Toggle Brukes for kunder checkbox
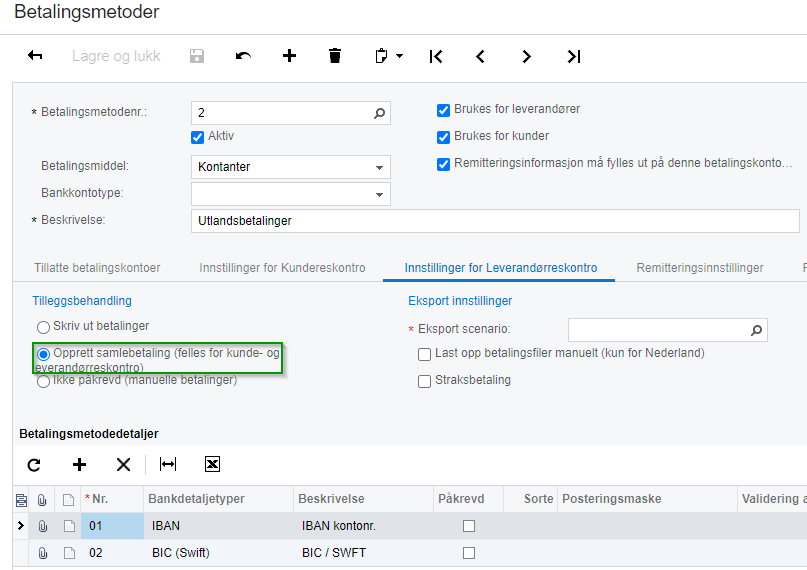Image resolution: width=807 pixels, height=570 pixels. [x=443, y=137]
